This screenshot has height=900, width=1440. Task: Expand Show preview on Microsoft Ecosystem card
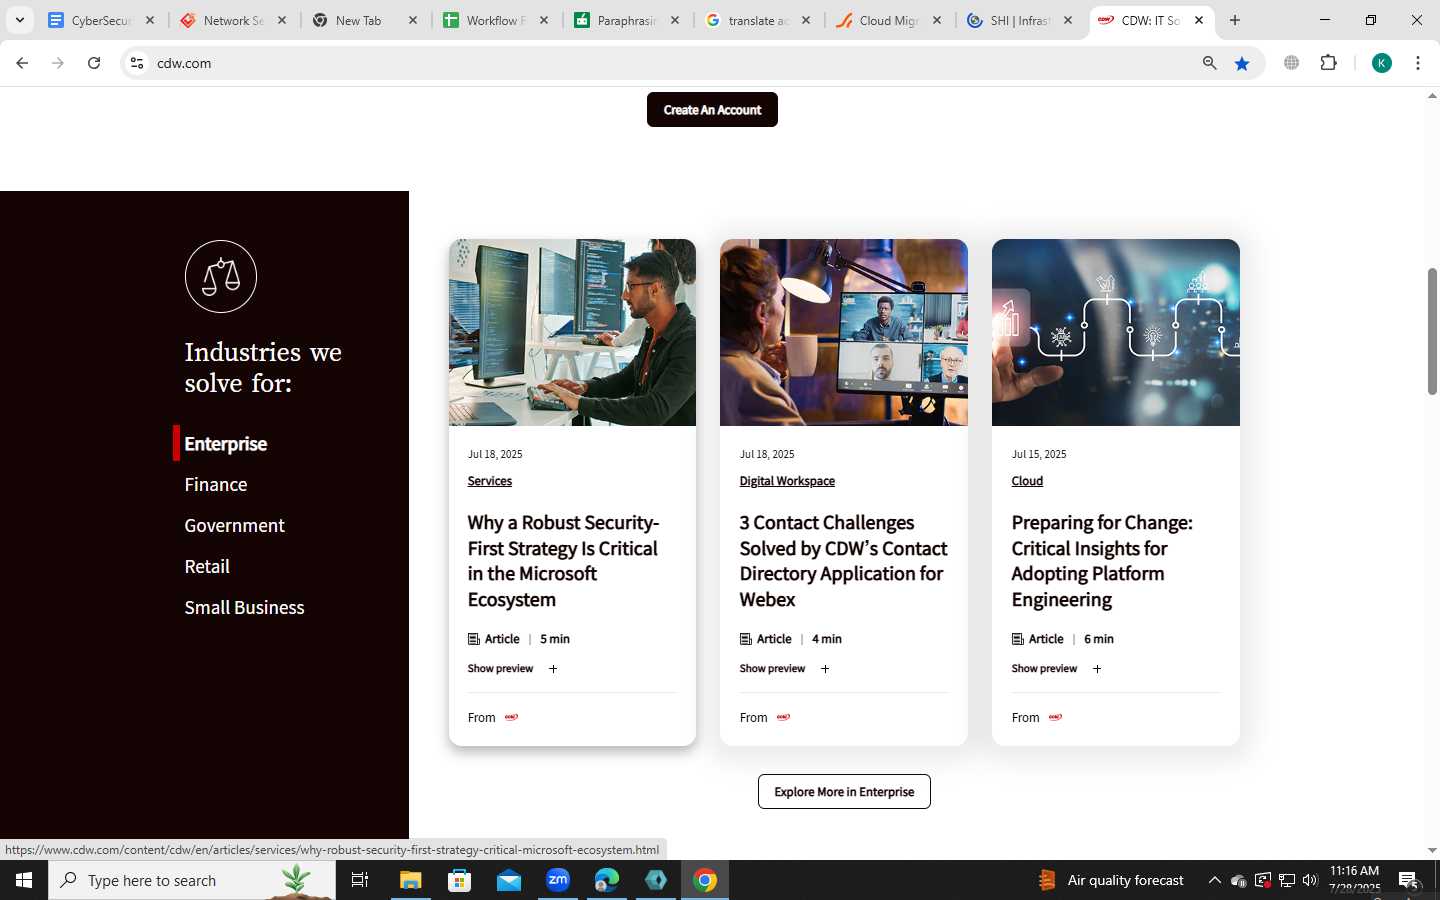pos(512,669)
